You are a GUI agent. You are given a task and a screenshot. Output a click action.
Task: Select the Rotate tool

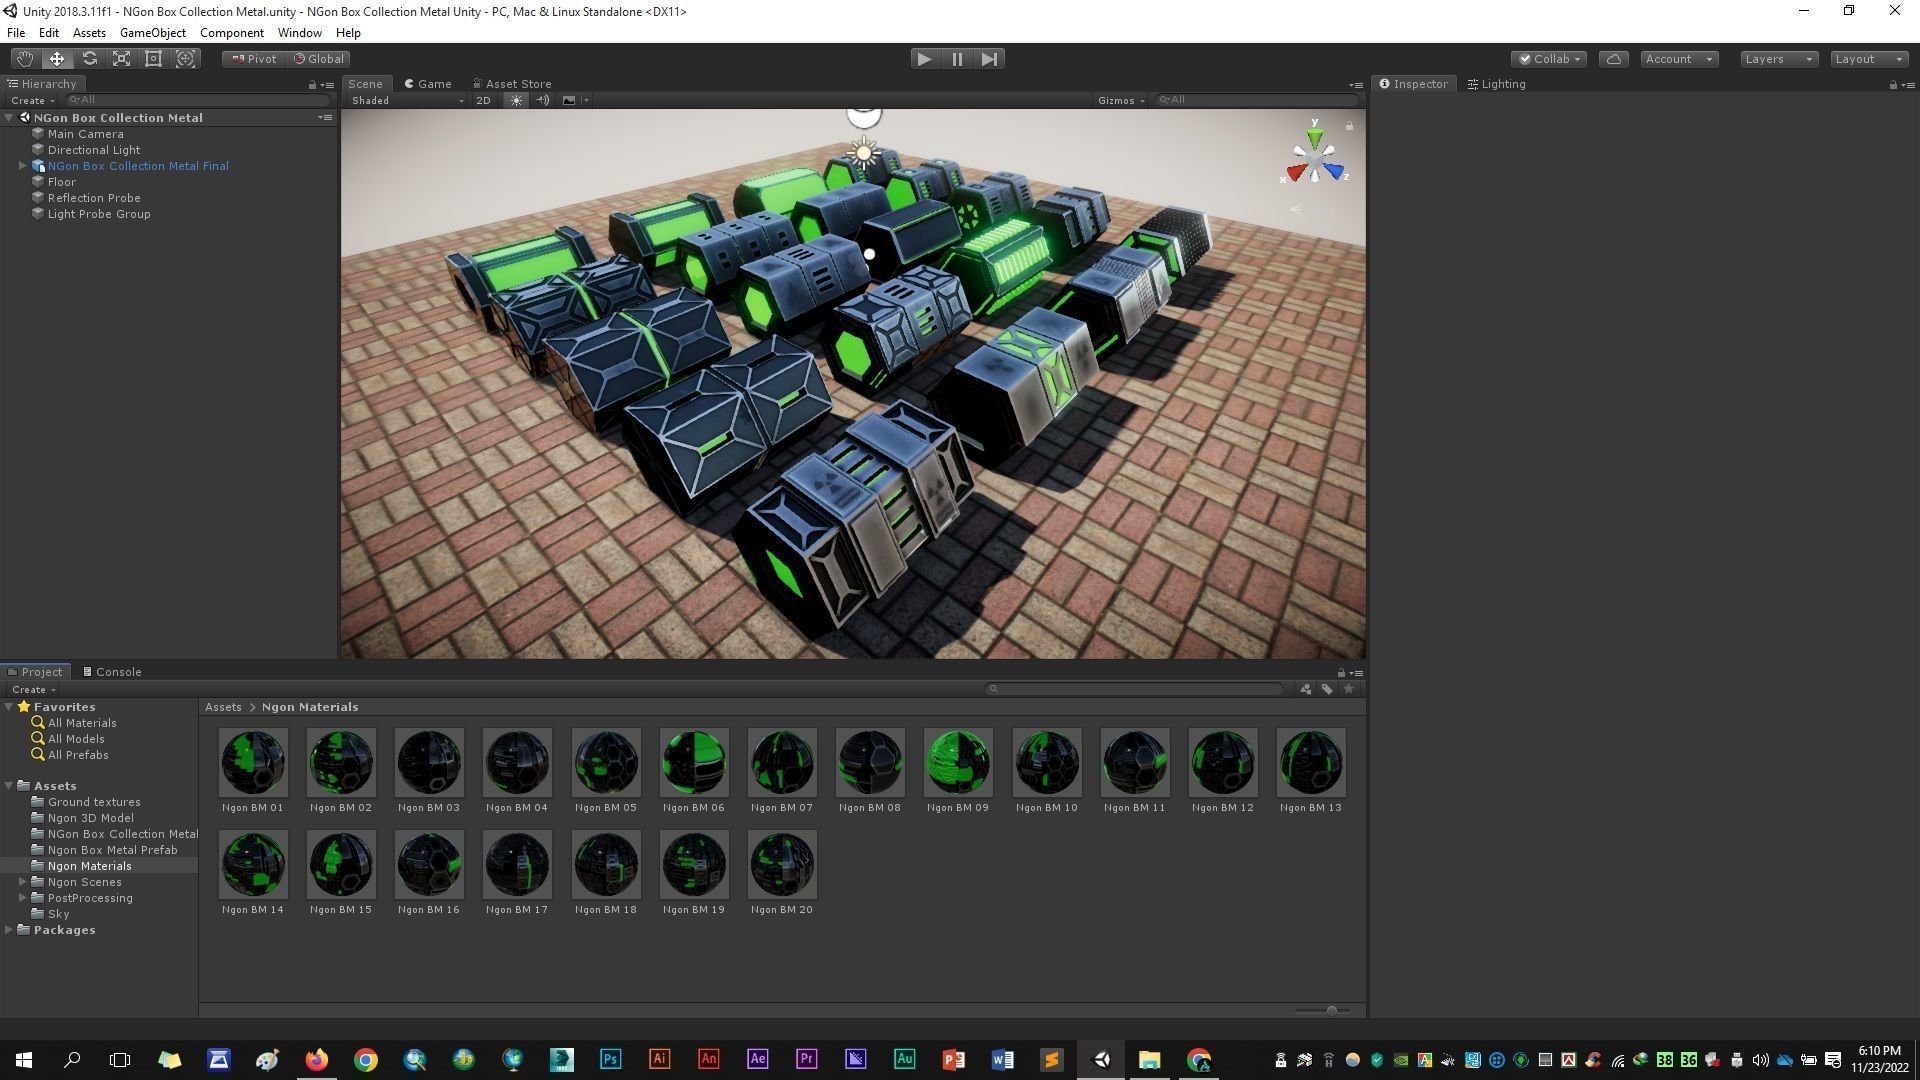pyautogui.click(x=89, y=59)
